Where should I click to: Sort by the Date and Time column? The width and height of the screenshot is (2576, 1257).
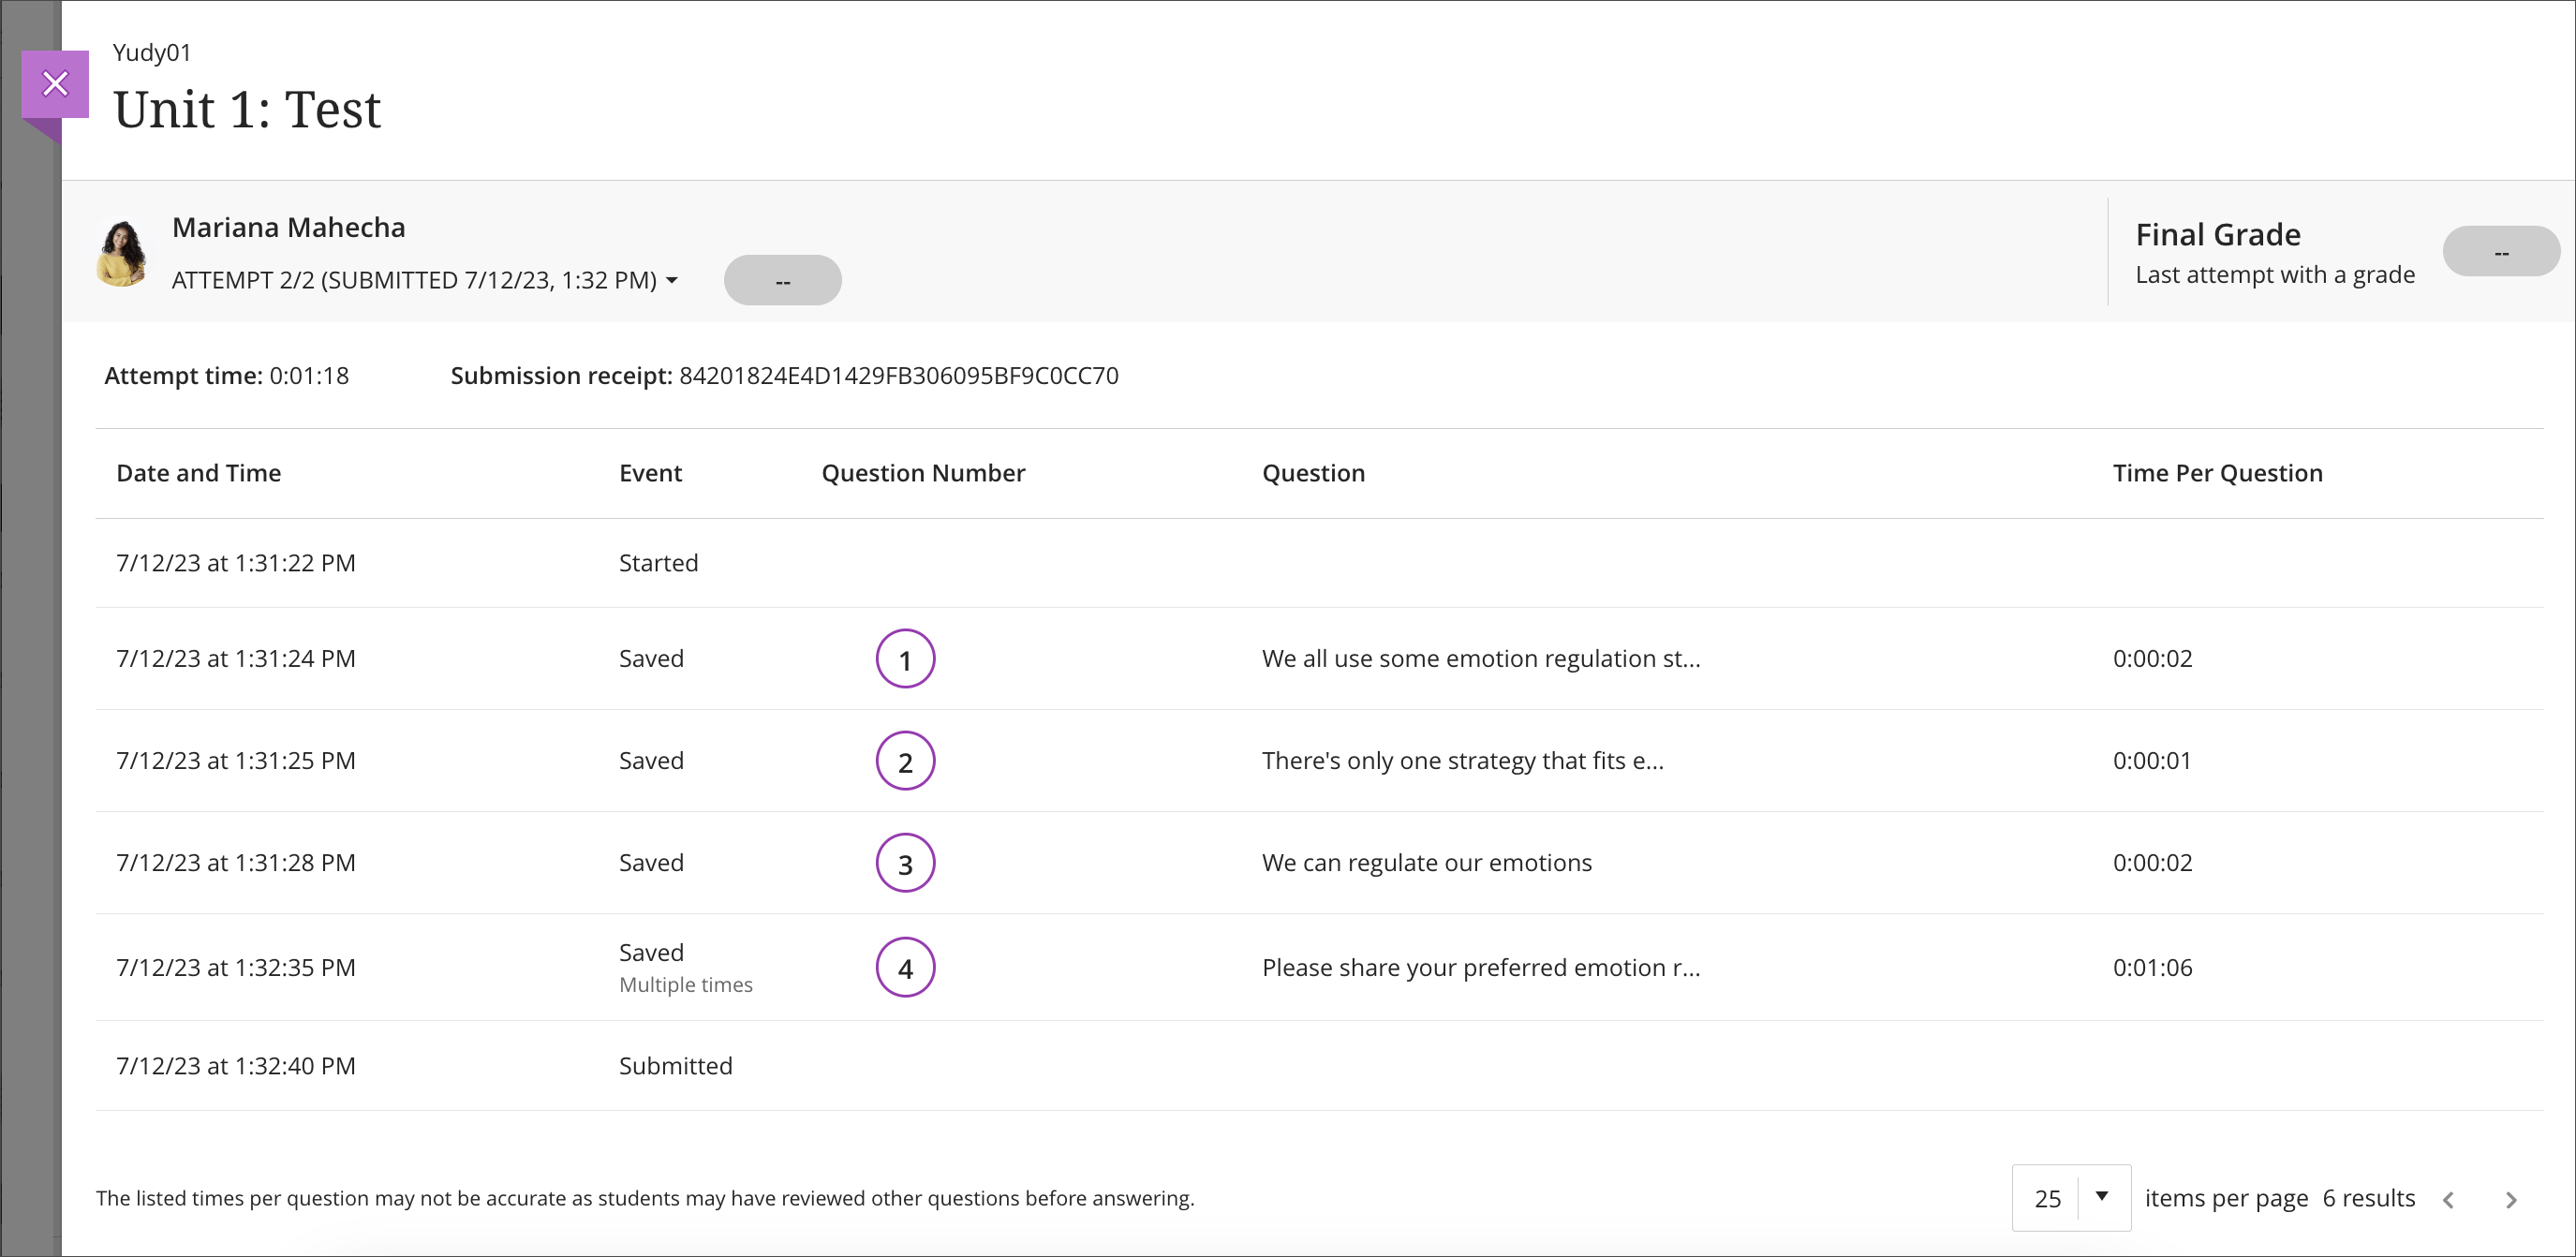[x=197, y=472]
